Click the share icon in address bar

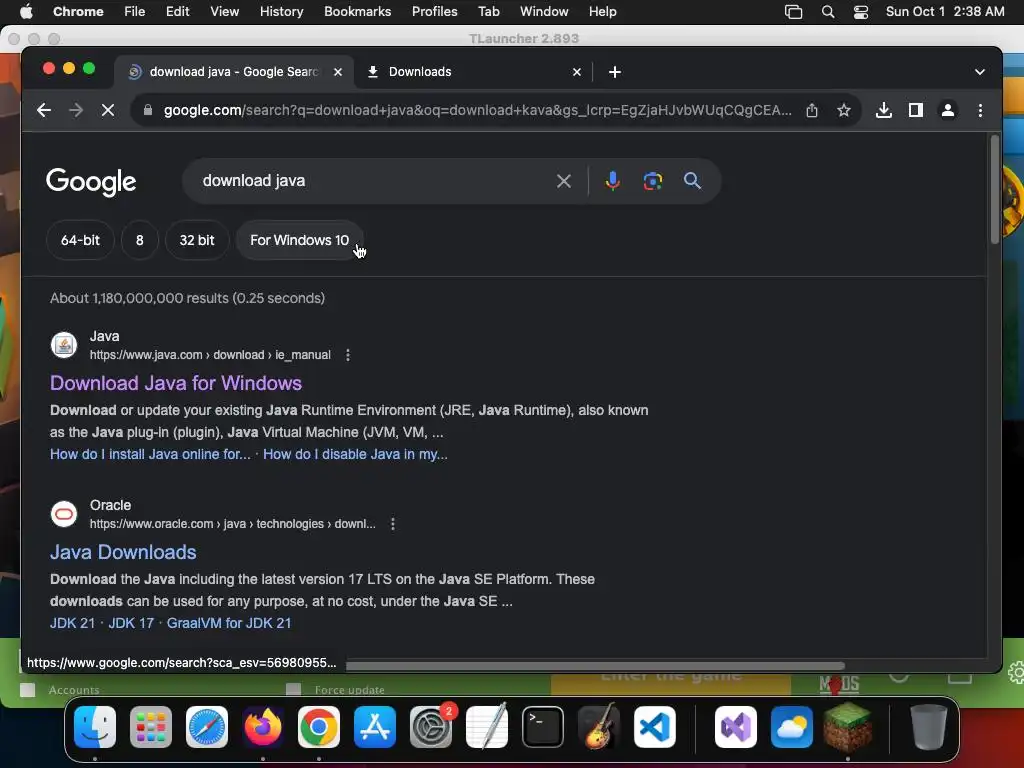(812, 110)
